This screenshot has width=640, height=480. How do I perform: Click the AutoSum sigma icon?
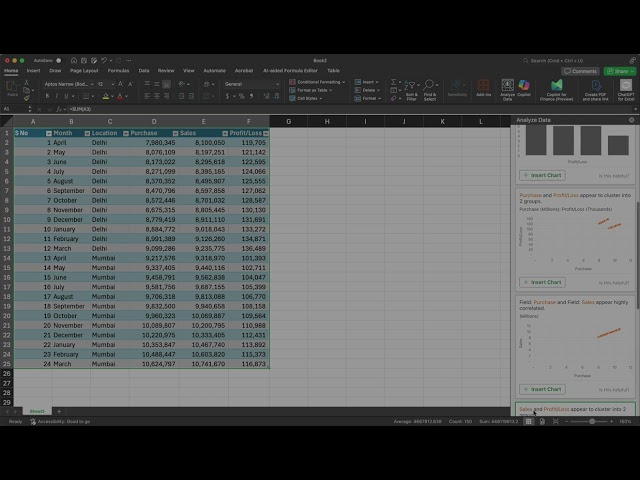393,82
